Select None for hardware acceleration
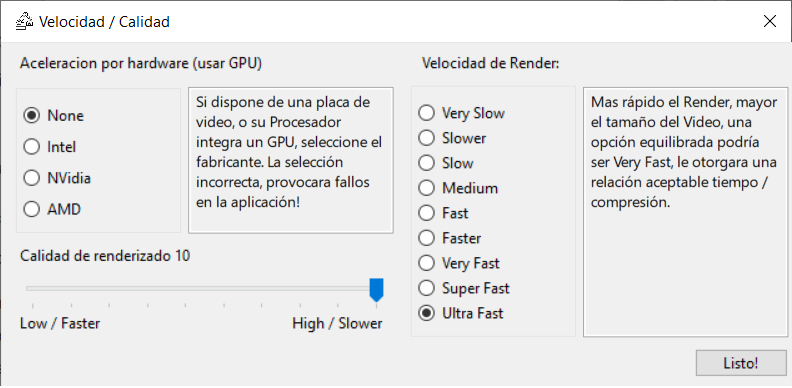The image size is (792, 388). pyautogui.click(x=54, y=116)
